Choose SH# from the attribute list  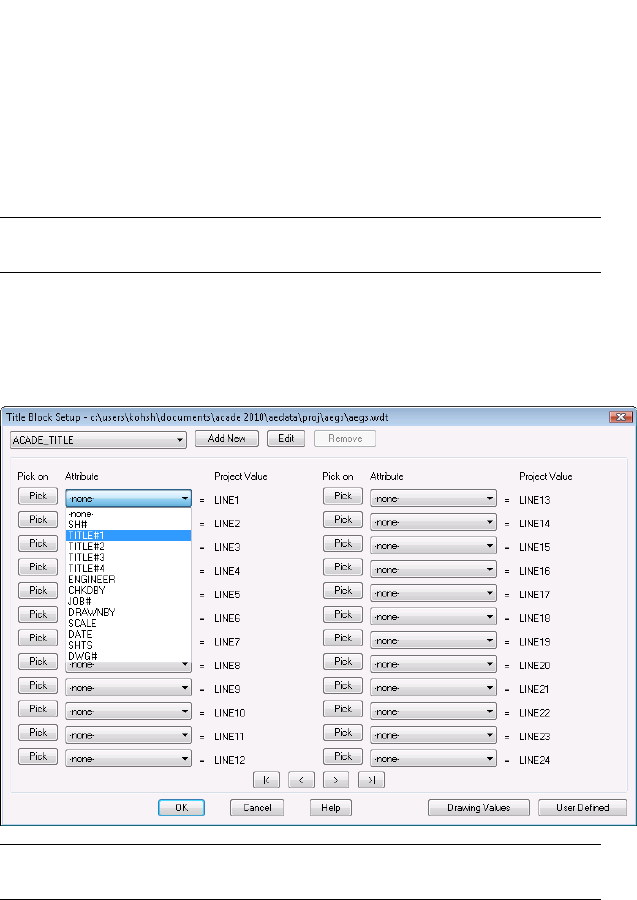pyautogui.click(x=129, y=525)
